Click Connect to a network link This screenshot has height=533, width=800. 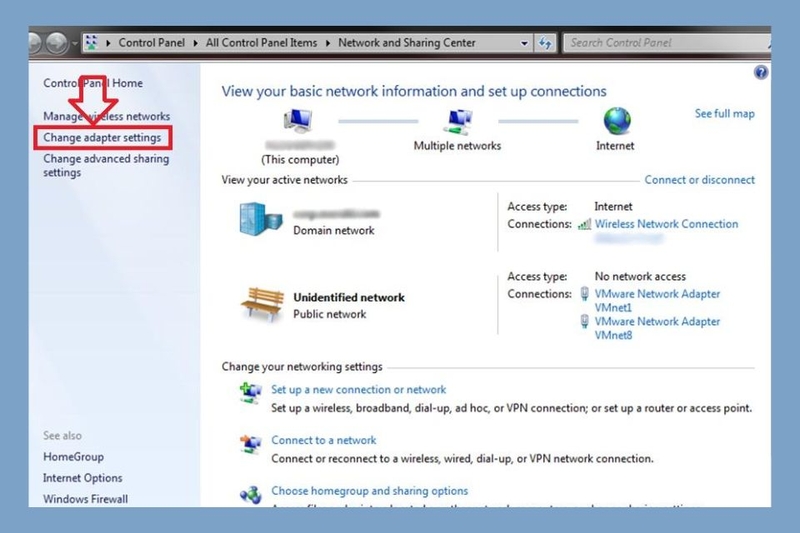pyautogui.click(x=323, y=440)
